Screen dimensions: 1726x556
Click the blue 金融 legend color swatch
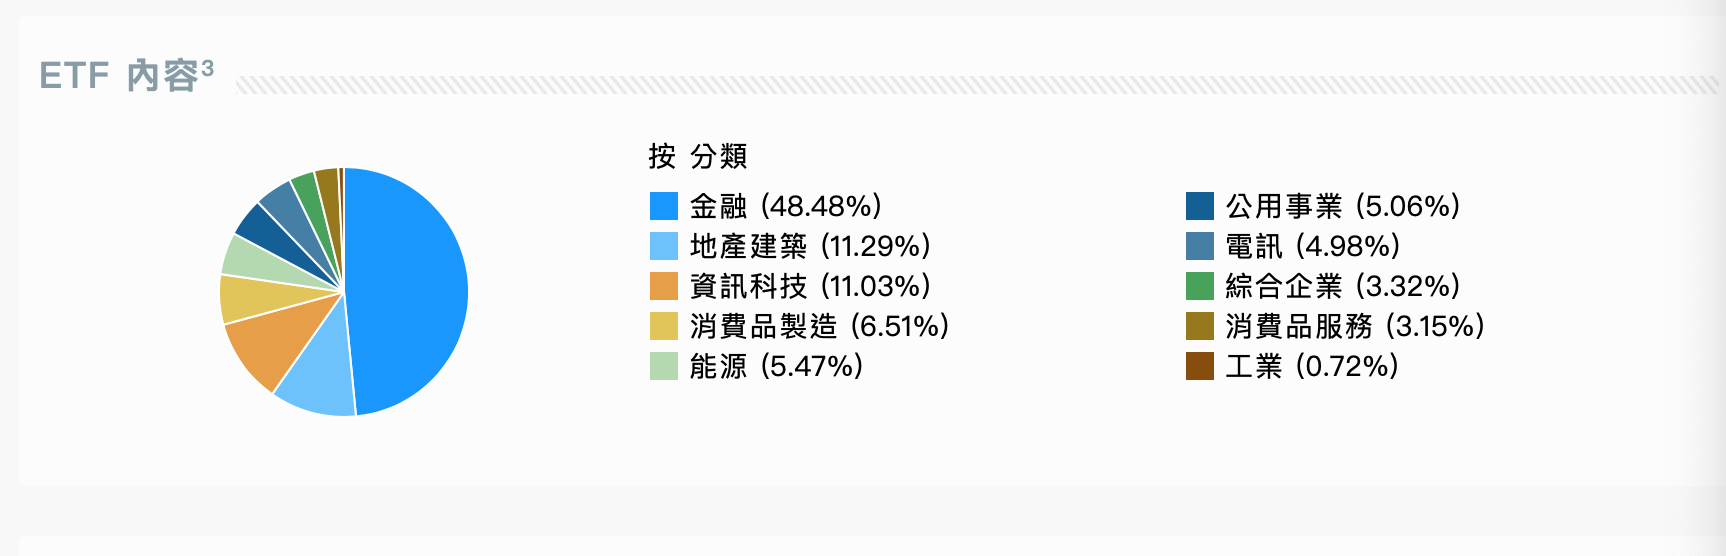[x=664, y=206]
